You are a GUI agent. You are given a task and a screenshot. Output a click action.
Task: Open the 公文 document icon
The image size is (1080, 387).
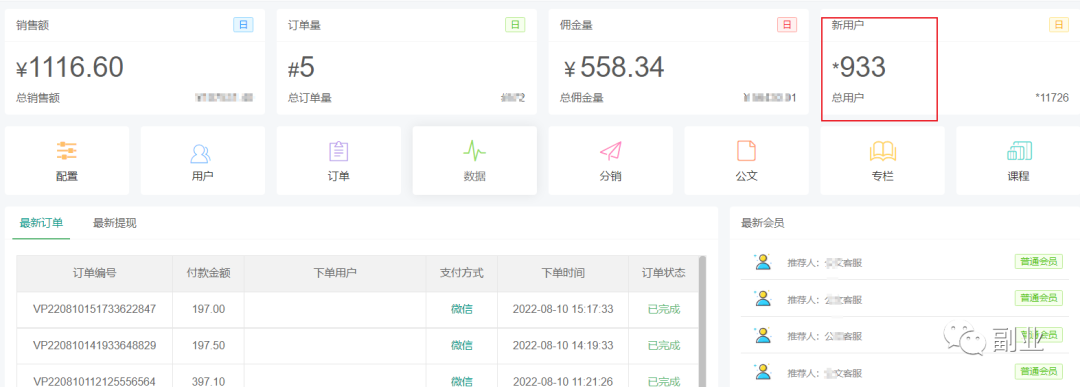coord(746,151)
